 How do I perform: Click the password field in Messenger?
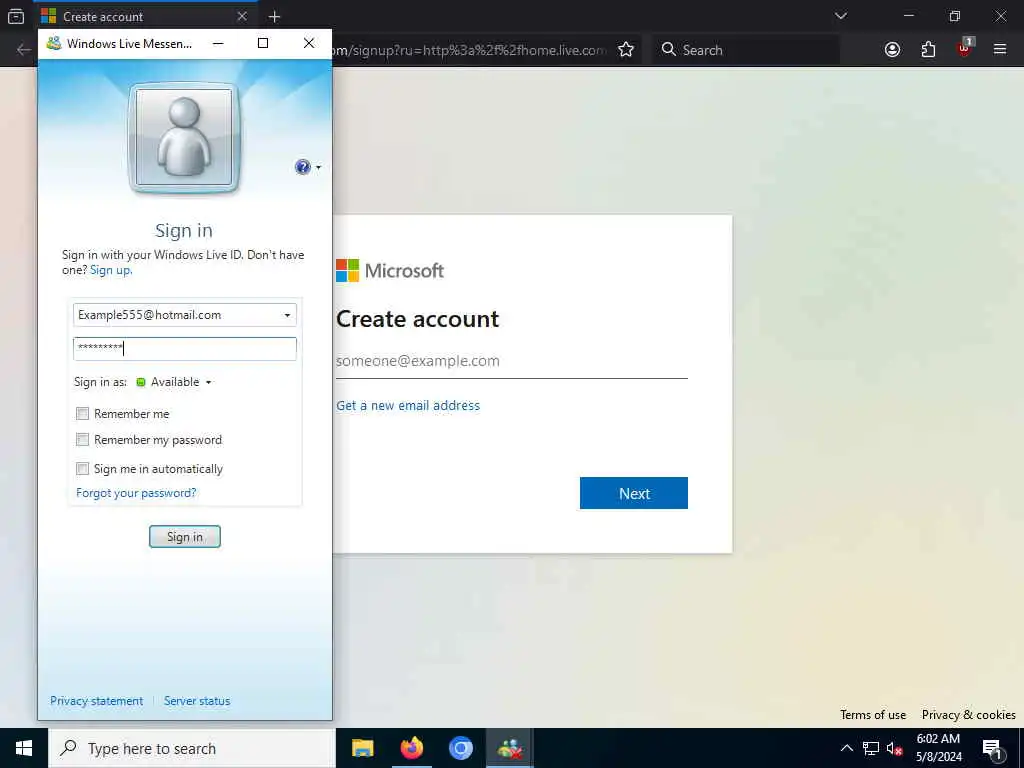[x=185, y=348]
